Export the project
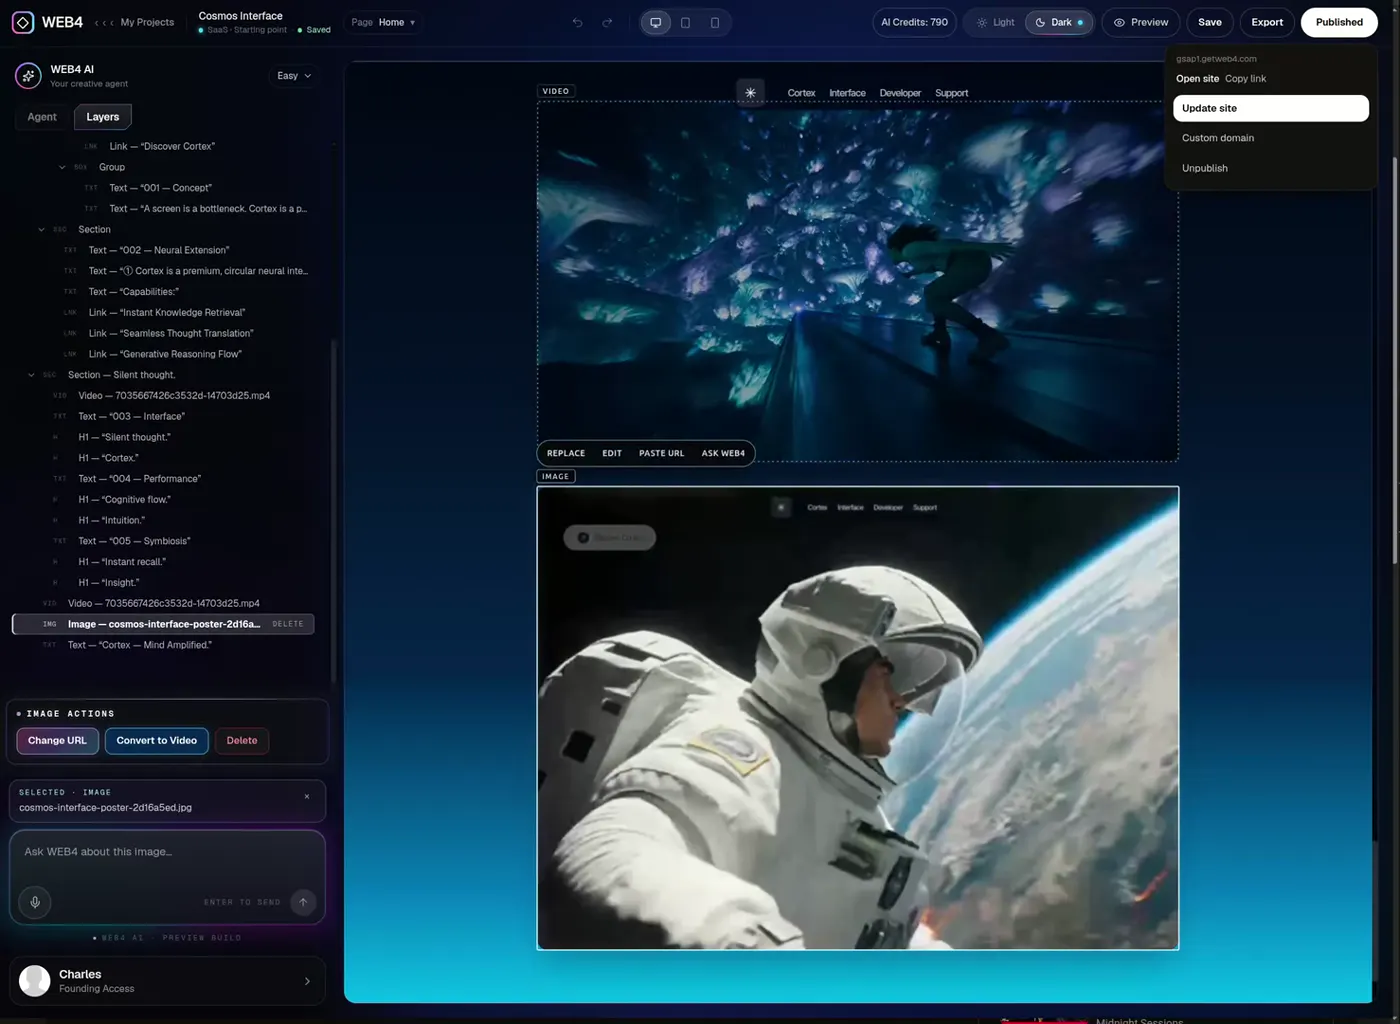 (1267, 22)
